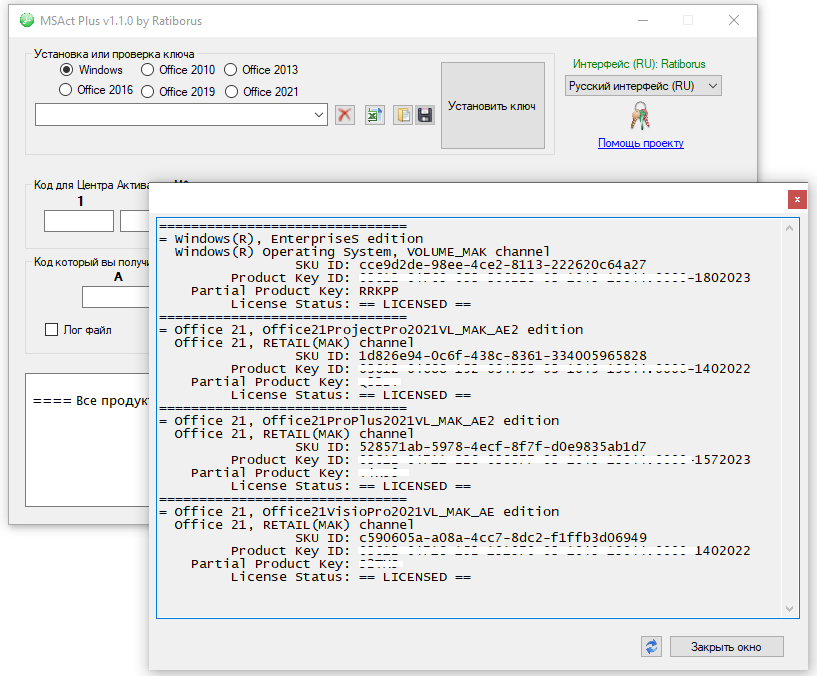Click the Partial Product Key RRKPP value
The width and height of the screenshot is (817, 676).
(x=379, y=291)
